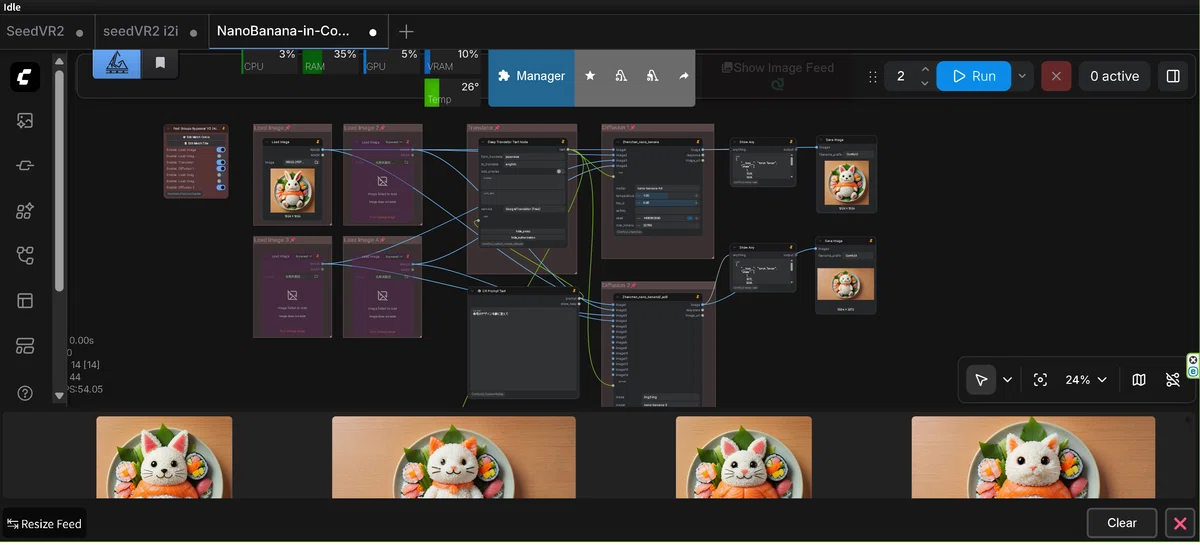Viewport: 1200px width, 545px height.
Task: Decrease the batch count stepper
Action: point(925,83)
